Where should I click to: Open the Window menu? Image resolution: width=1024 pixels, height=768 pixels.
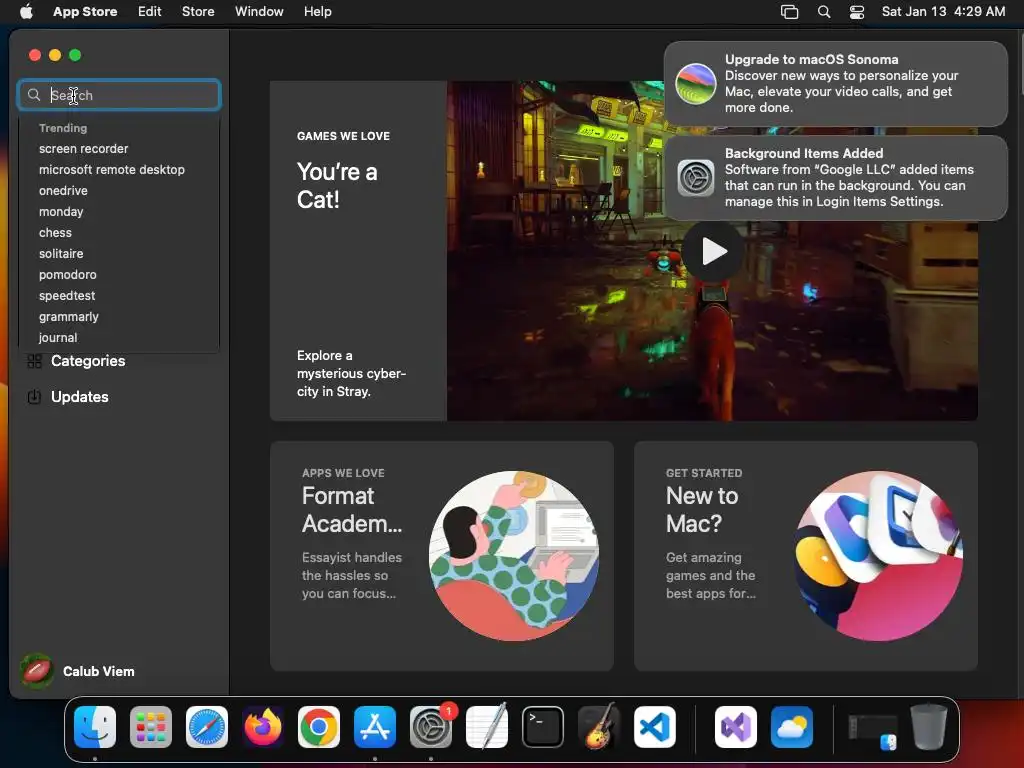pyautogui.click(x=259, y=12)
